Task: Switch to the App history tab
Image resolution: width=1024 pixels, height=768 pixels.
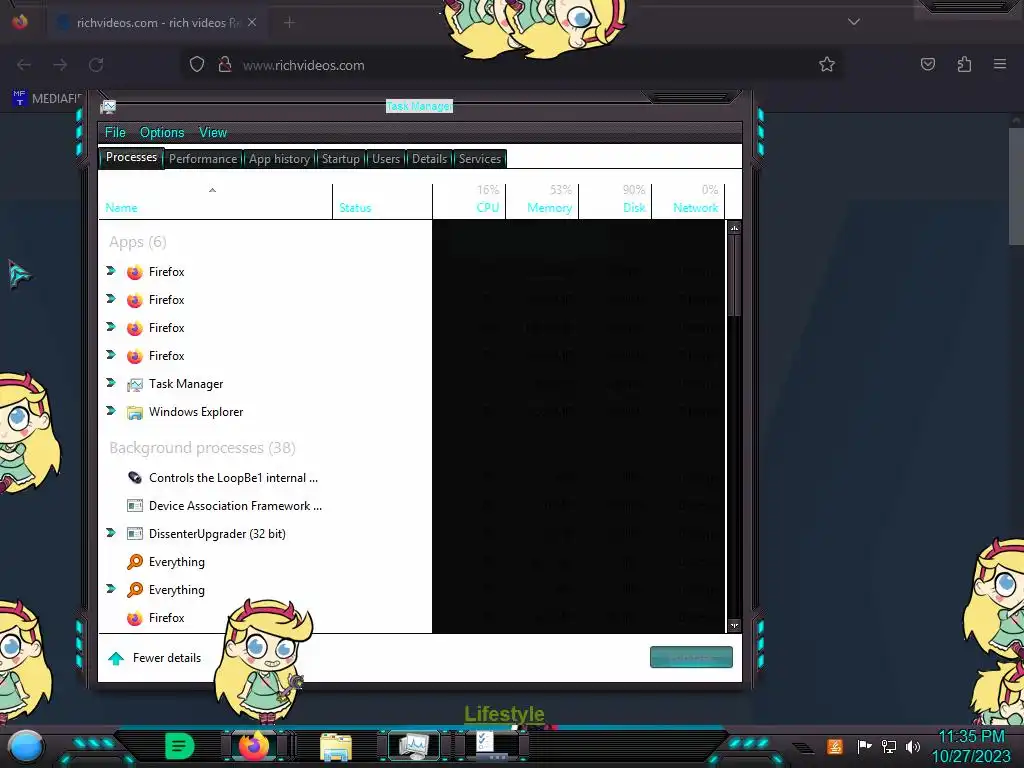Action: [x=279, y=159]
